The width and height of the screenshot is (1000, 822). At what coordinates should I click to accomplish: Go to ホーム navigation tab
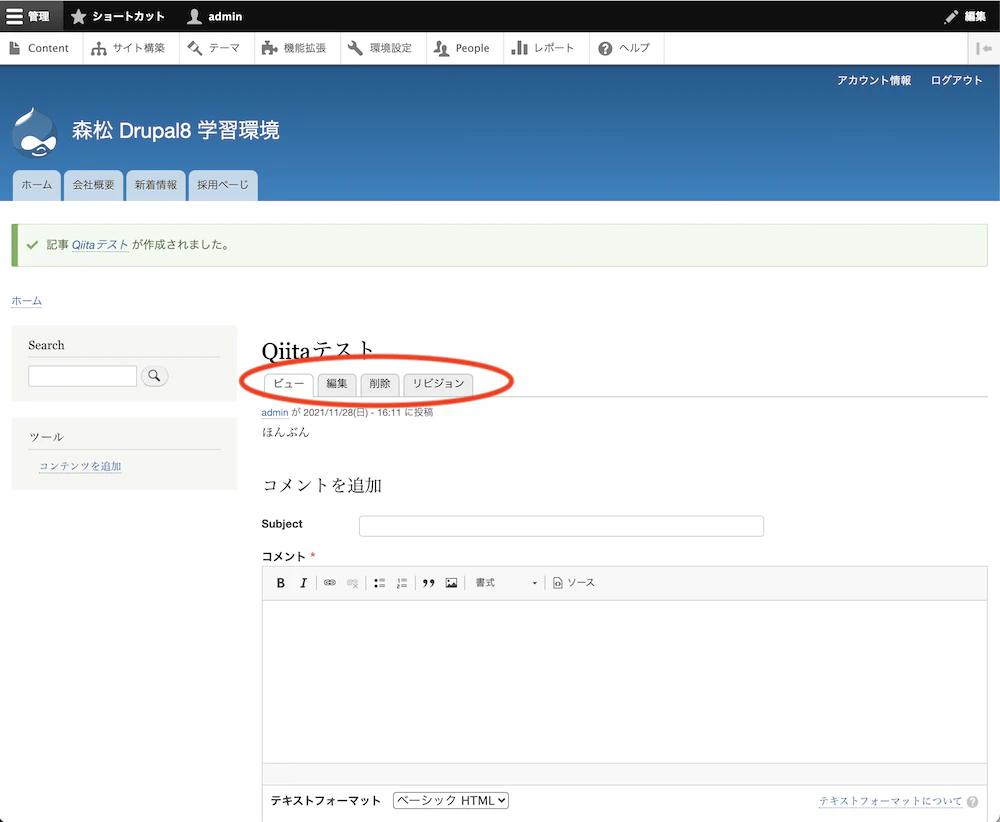(37, 185)
